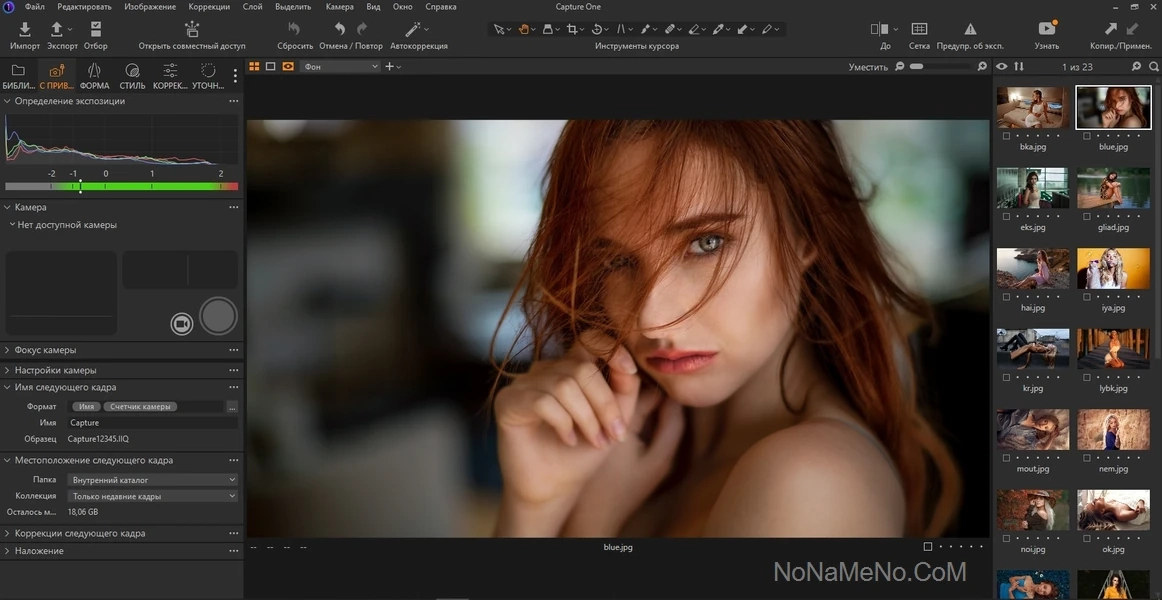Viewport: 1162px width, 600px height.
Task: Toggle the checkbox under bka.jpg thumbnail
Action: click(1007, 135)
